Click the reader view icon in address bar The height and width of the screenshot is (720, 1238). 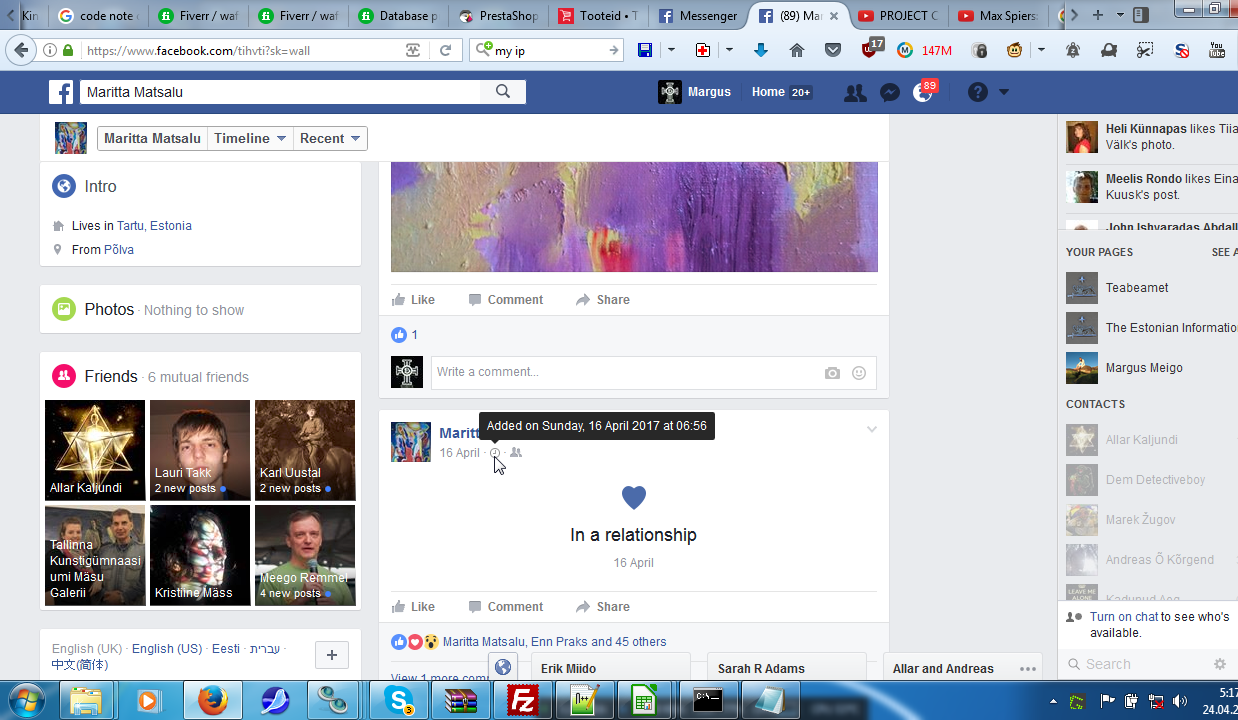413,50
